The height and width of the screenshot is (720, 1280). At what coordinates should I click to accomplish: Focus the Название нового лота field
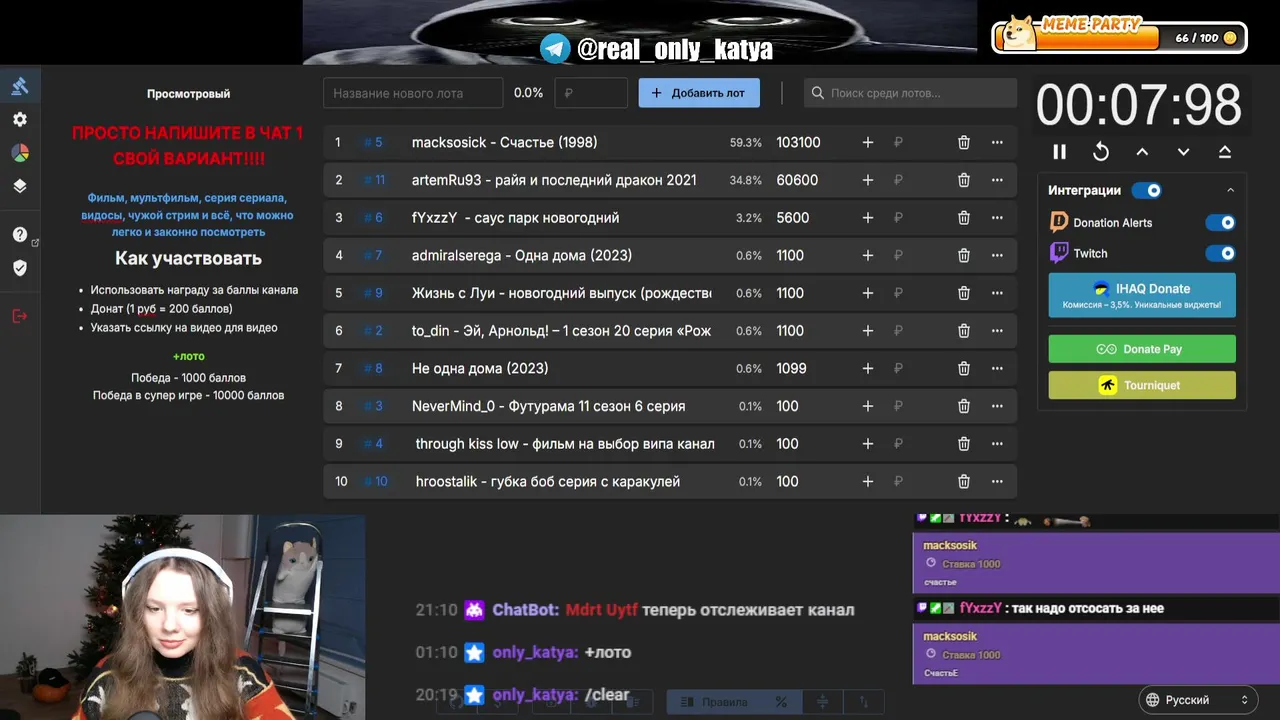[413, 93]
